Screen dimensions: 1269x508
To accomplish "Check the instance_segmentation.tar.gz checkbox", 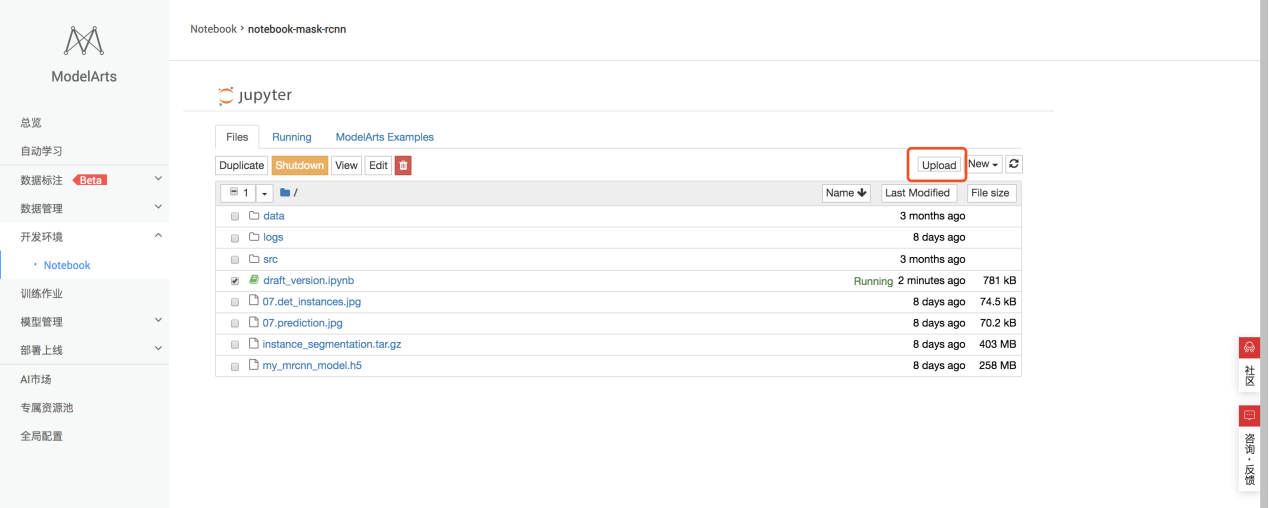I will [235, 345].
